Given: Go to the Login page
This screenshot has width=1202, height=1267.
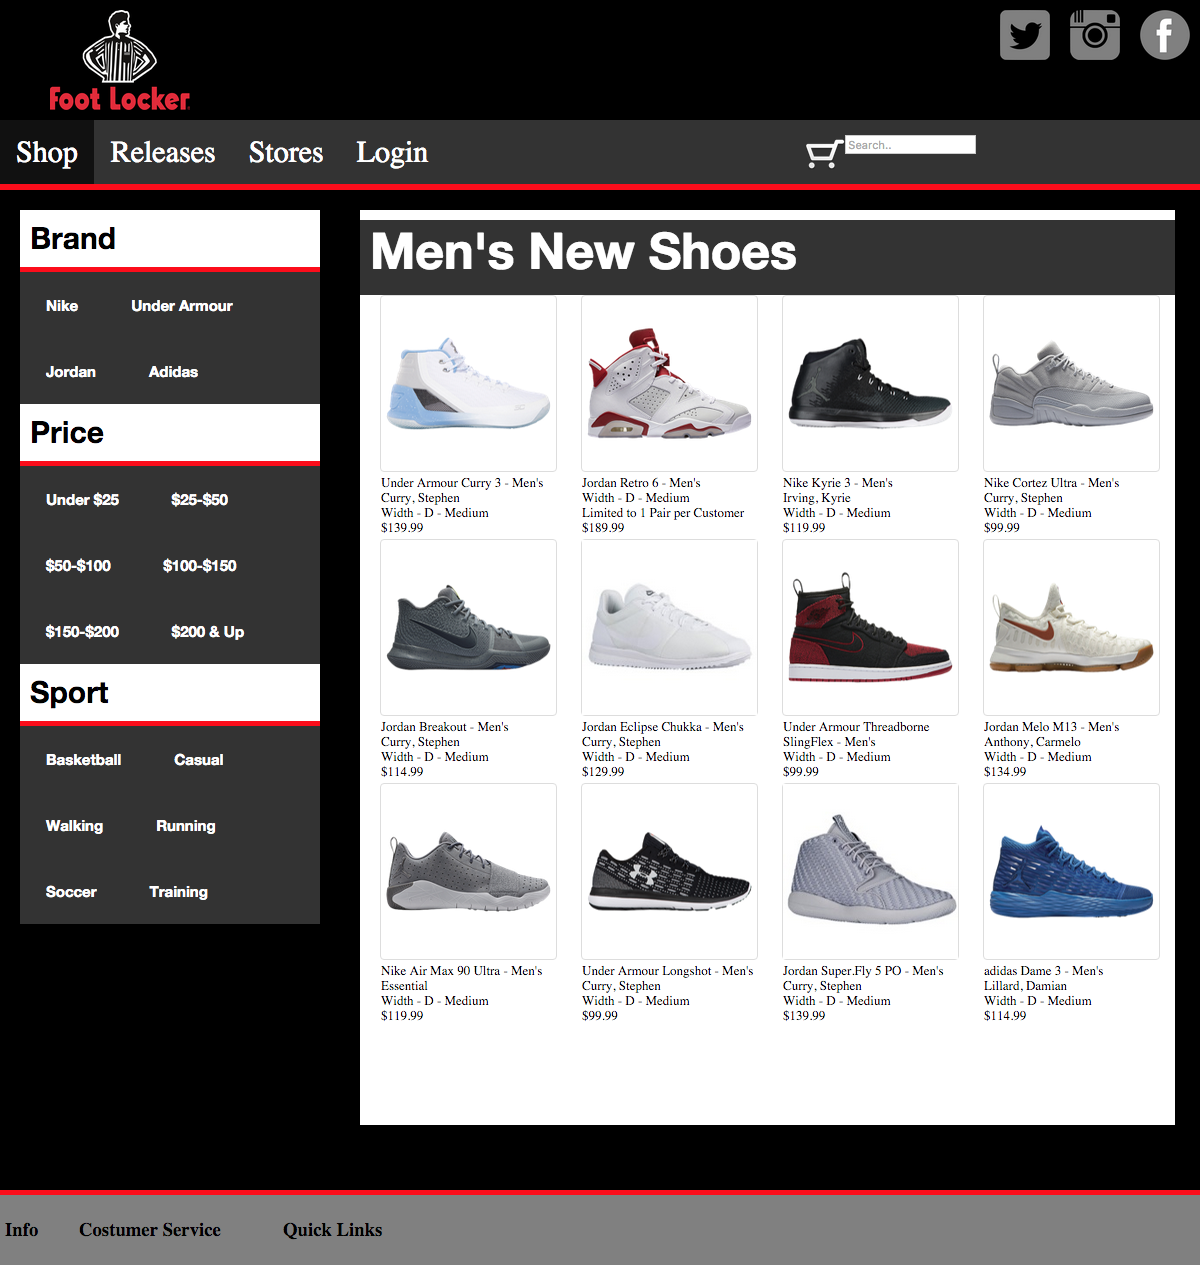Looking at the screenshot, I should (392, 152).
